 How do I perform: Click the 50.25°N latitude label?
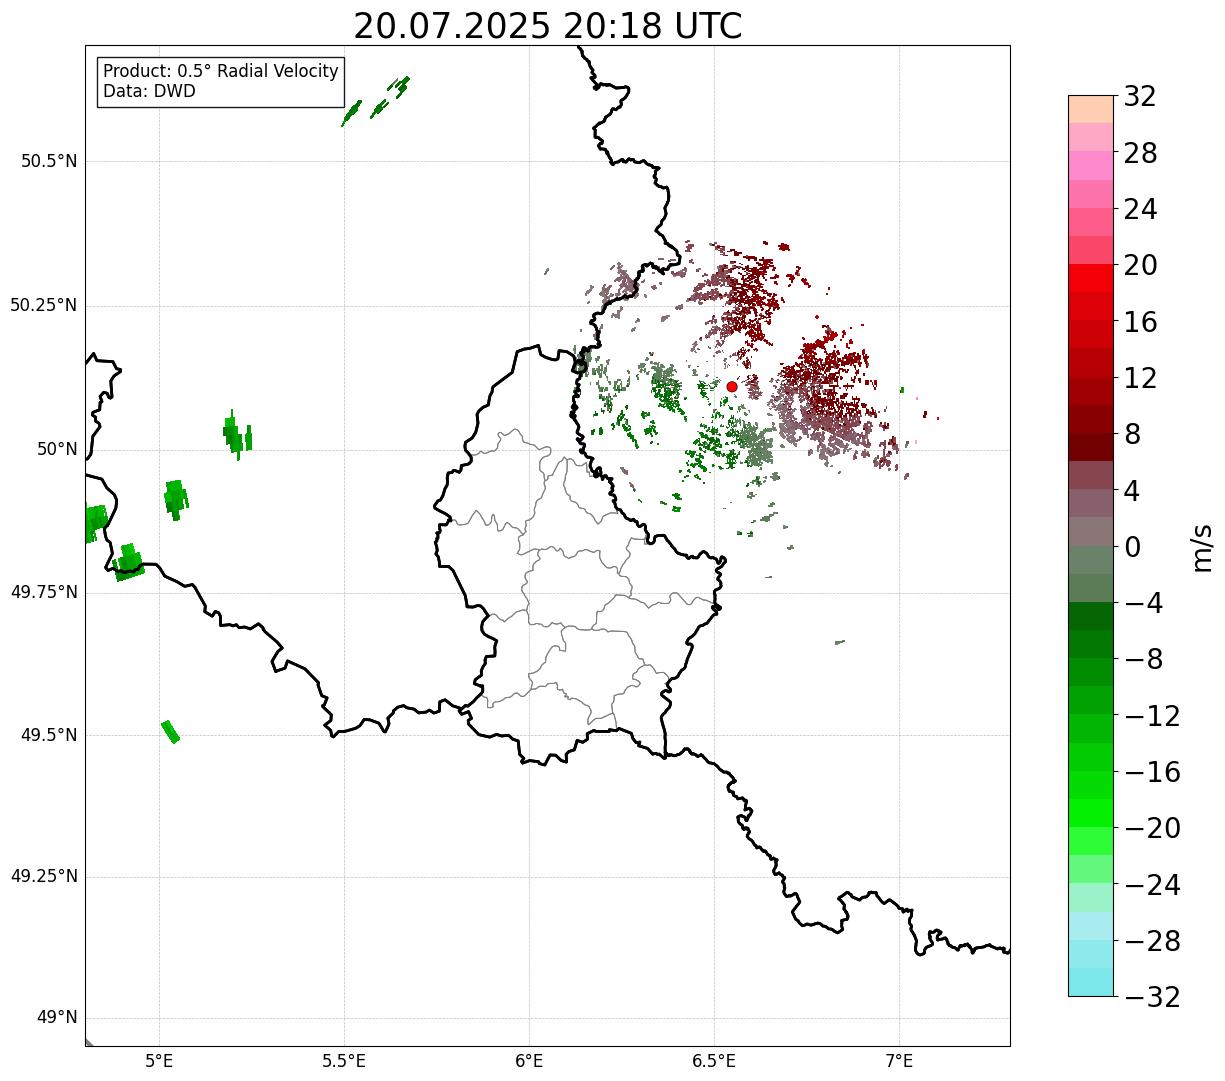coord(44,305)
